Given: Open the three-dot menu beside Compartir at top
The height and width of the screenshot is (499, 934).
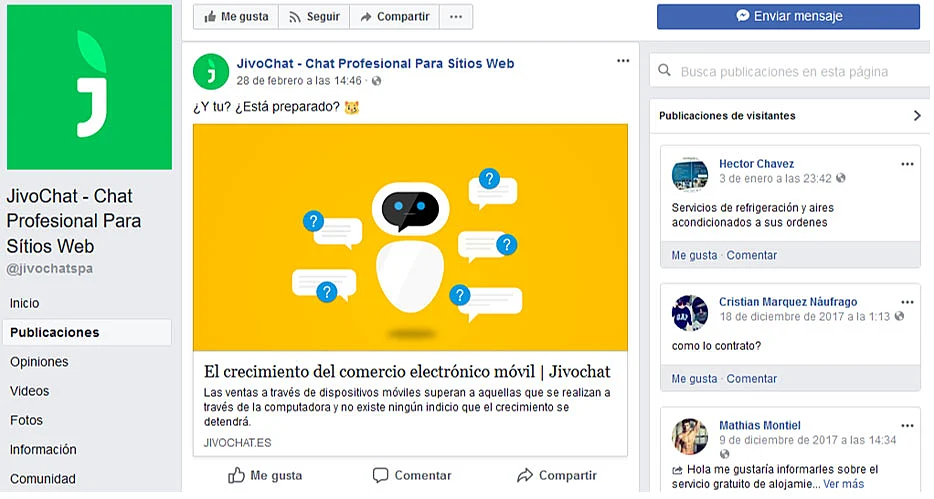Looking at the screenshot, I should pyautogui.click(x=456, y=17).
